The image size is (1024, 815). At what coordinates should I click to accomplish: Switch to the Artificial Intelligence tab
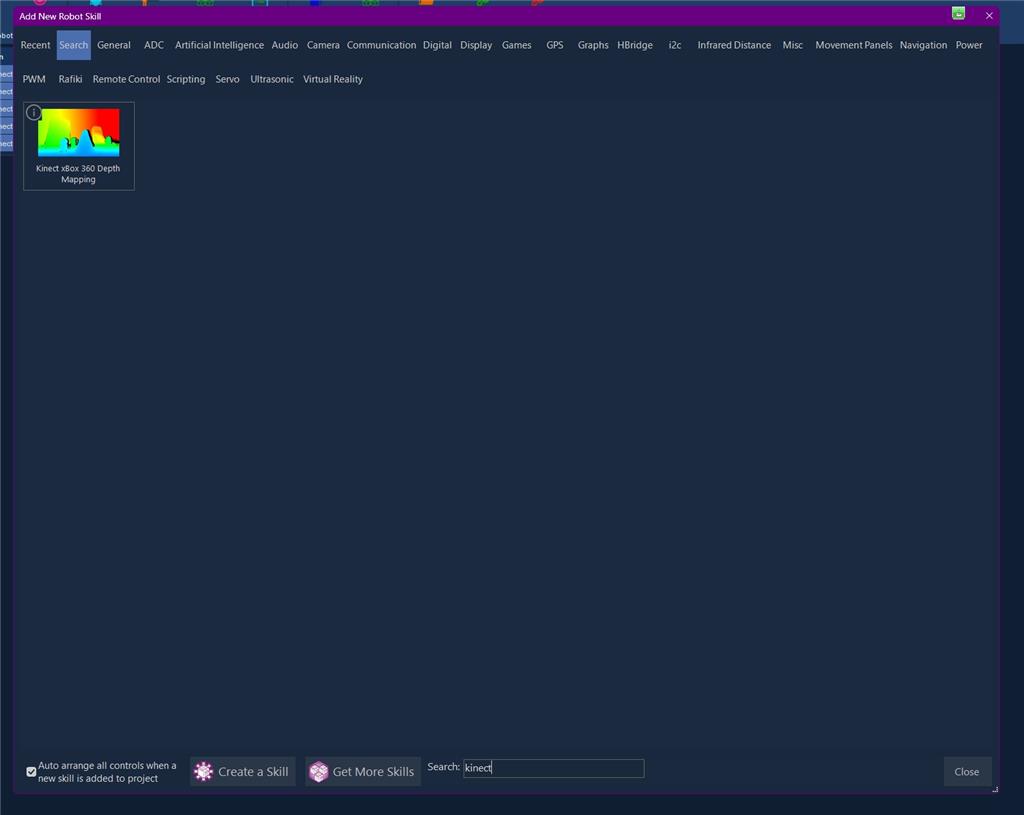219,45
